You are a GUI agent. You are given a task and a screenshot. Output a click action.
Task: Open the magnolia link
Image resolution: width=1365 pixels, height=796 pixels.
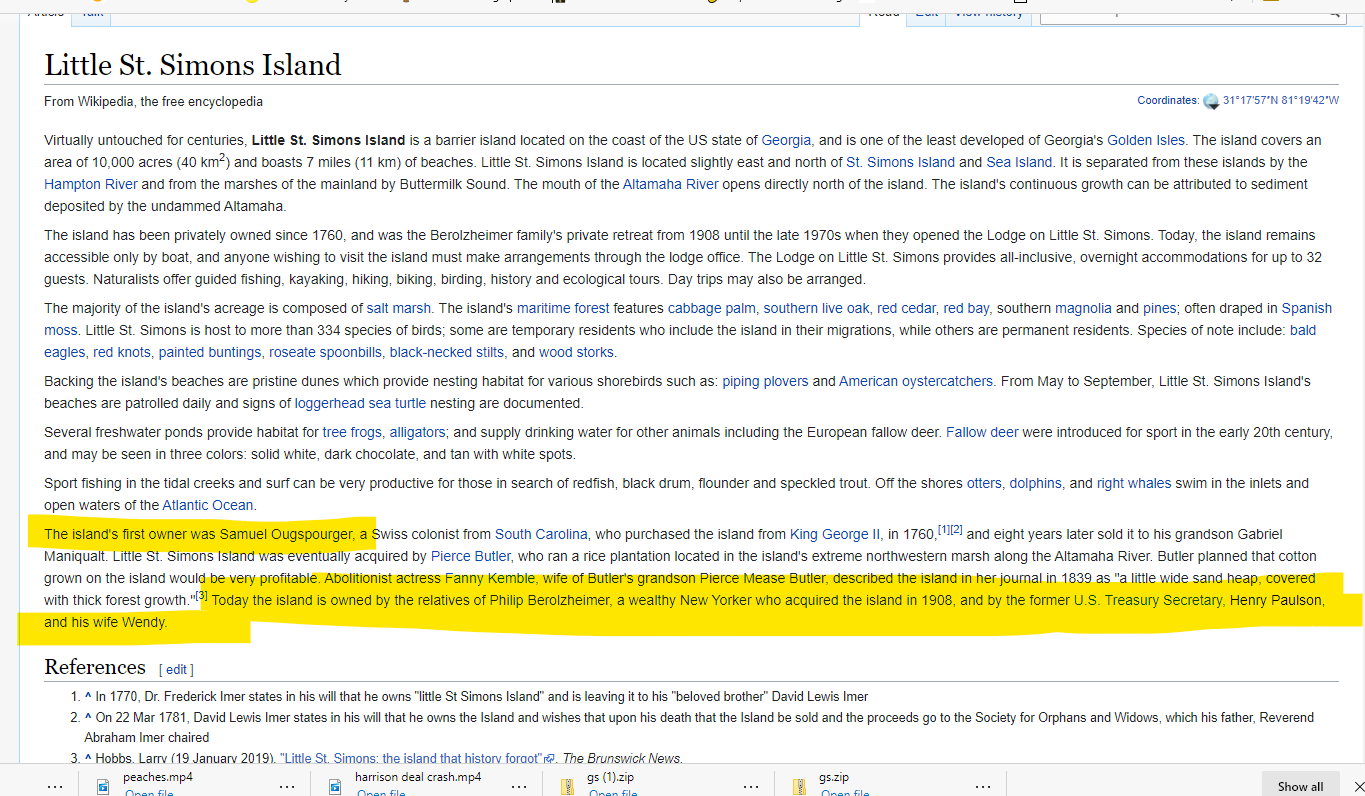click(x=1083, y=308)
